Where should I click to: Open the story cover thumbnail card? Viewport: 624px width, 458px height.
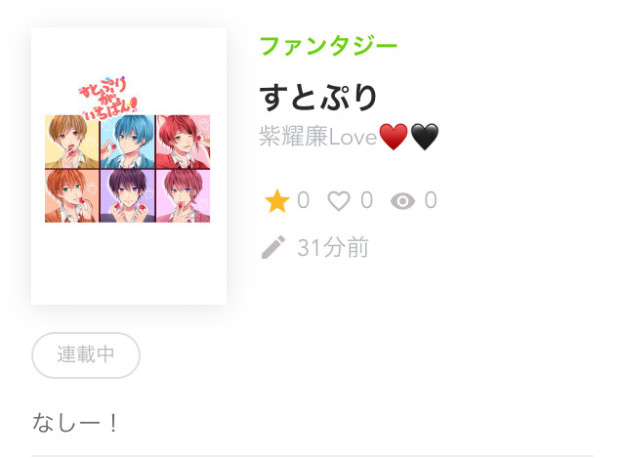click(129, 166)
